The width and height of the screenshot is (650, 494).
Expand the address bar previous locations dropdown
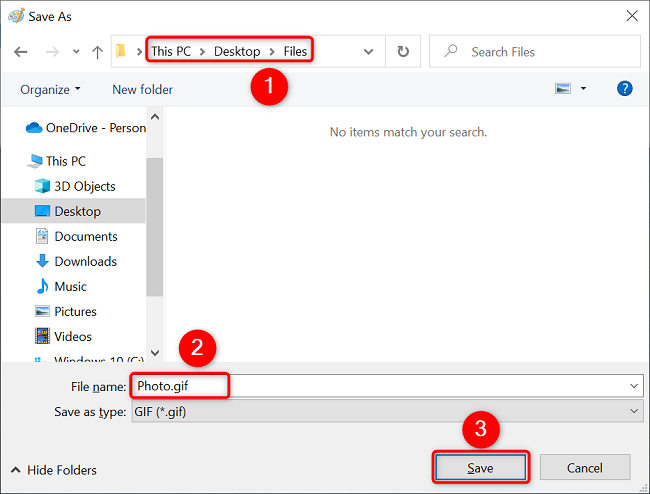[x=369, y=51]
